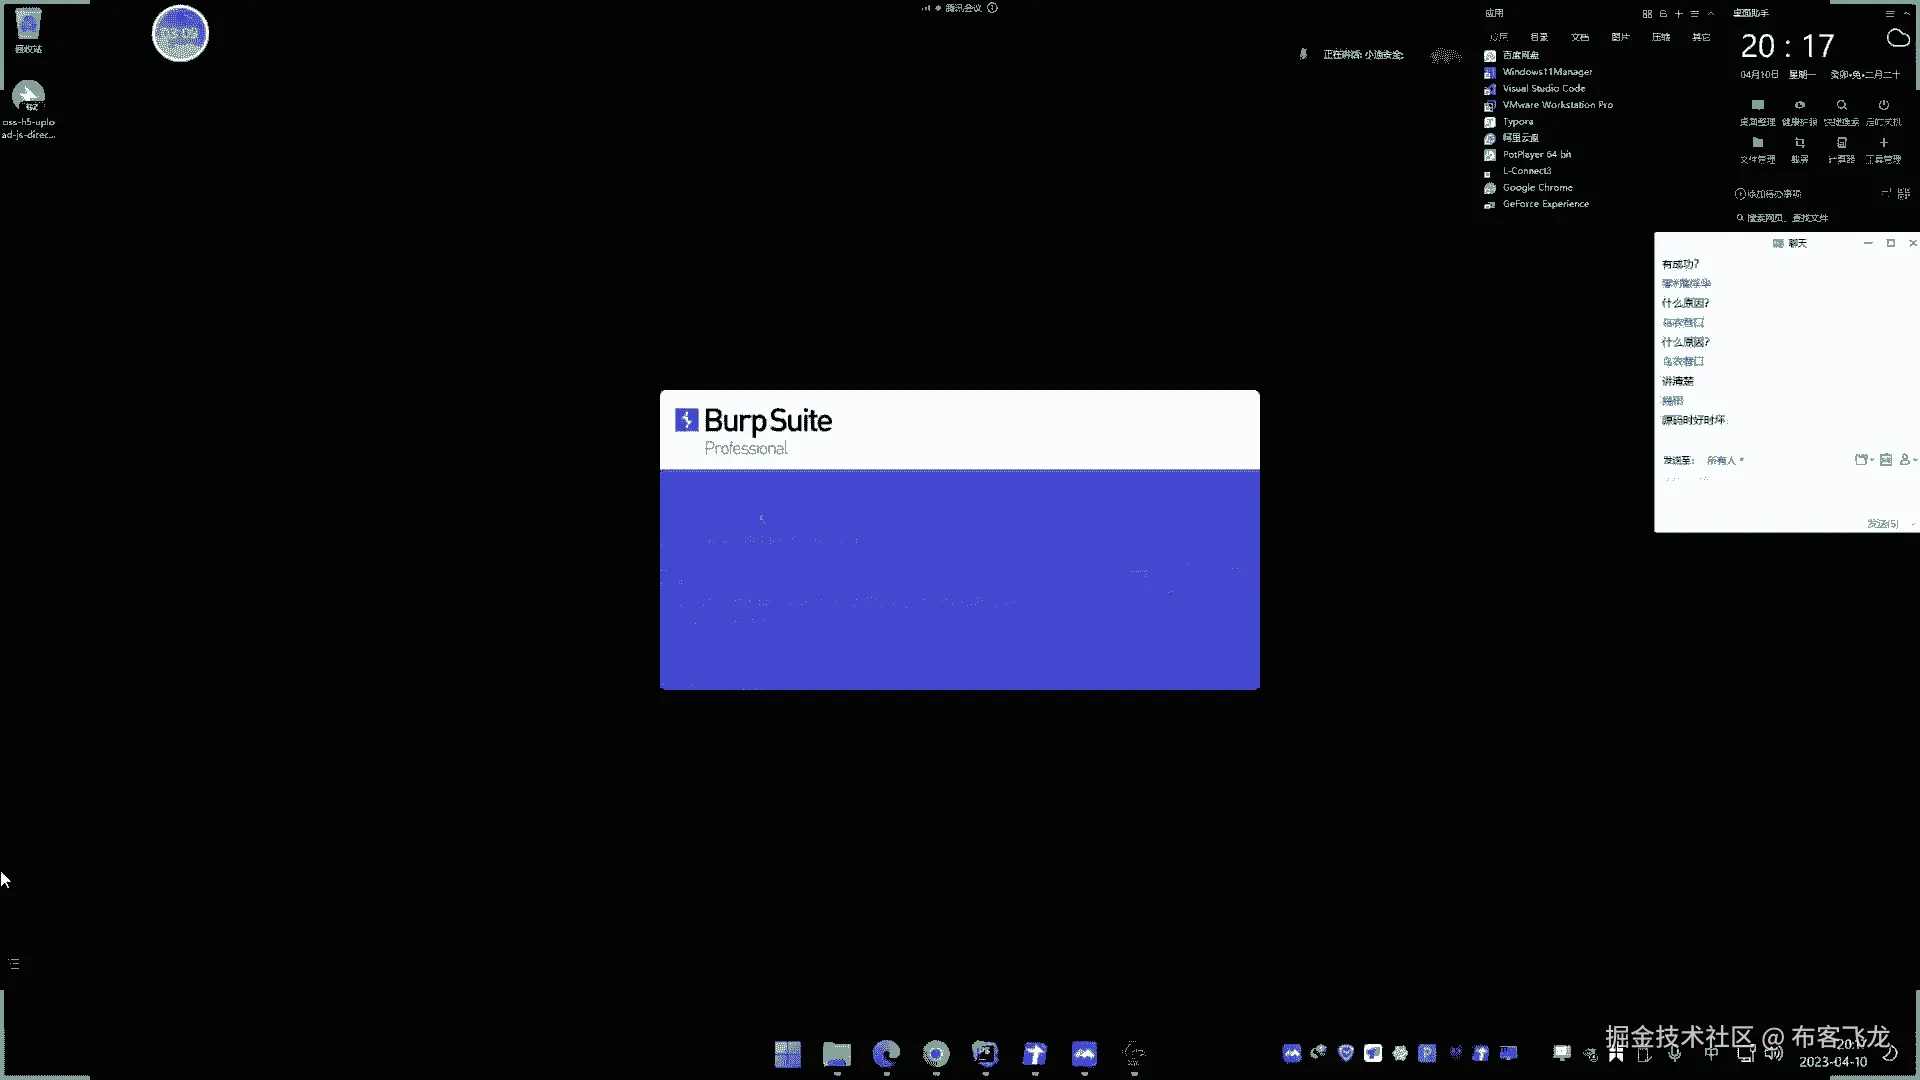The image size is (1920, 1080).
Task: Expand the send button options arrow
Action: (1912, 524)
